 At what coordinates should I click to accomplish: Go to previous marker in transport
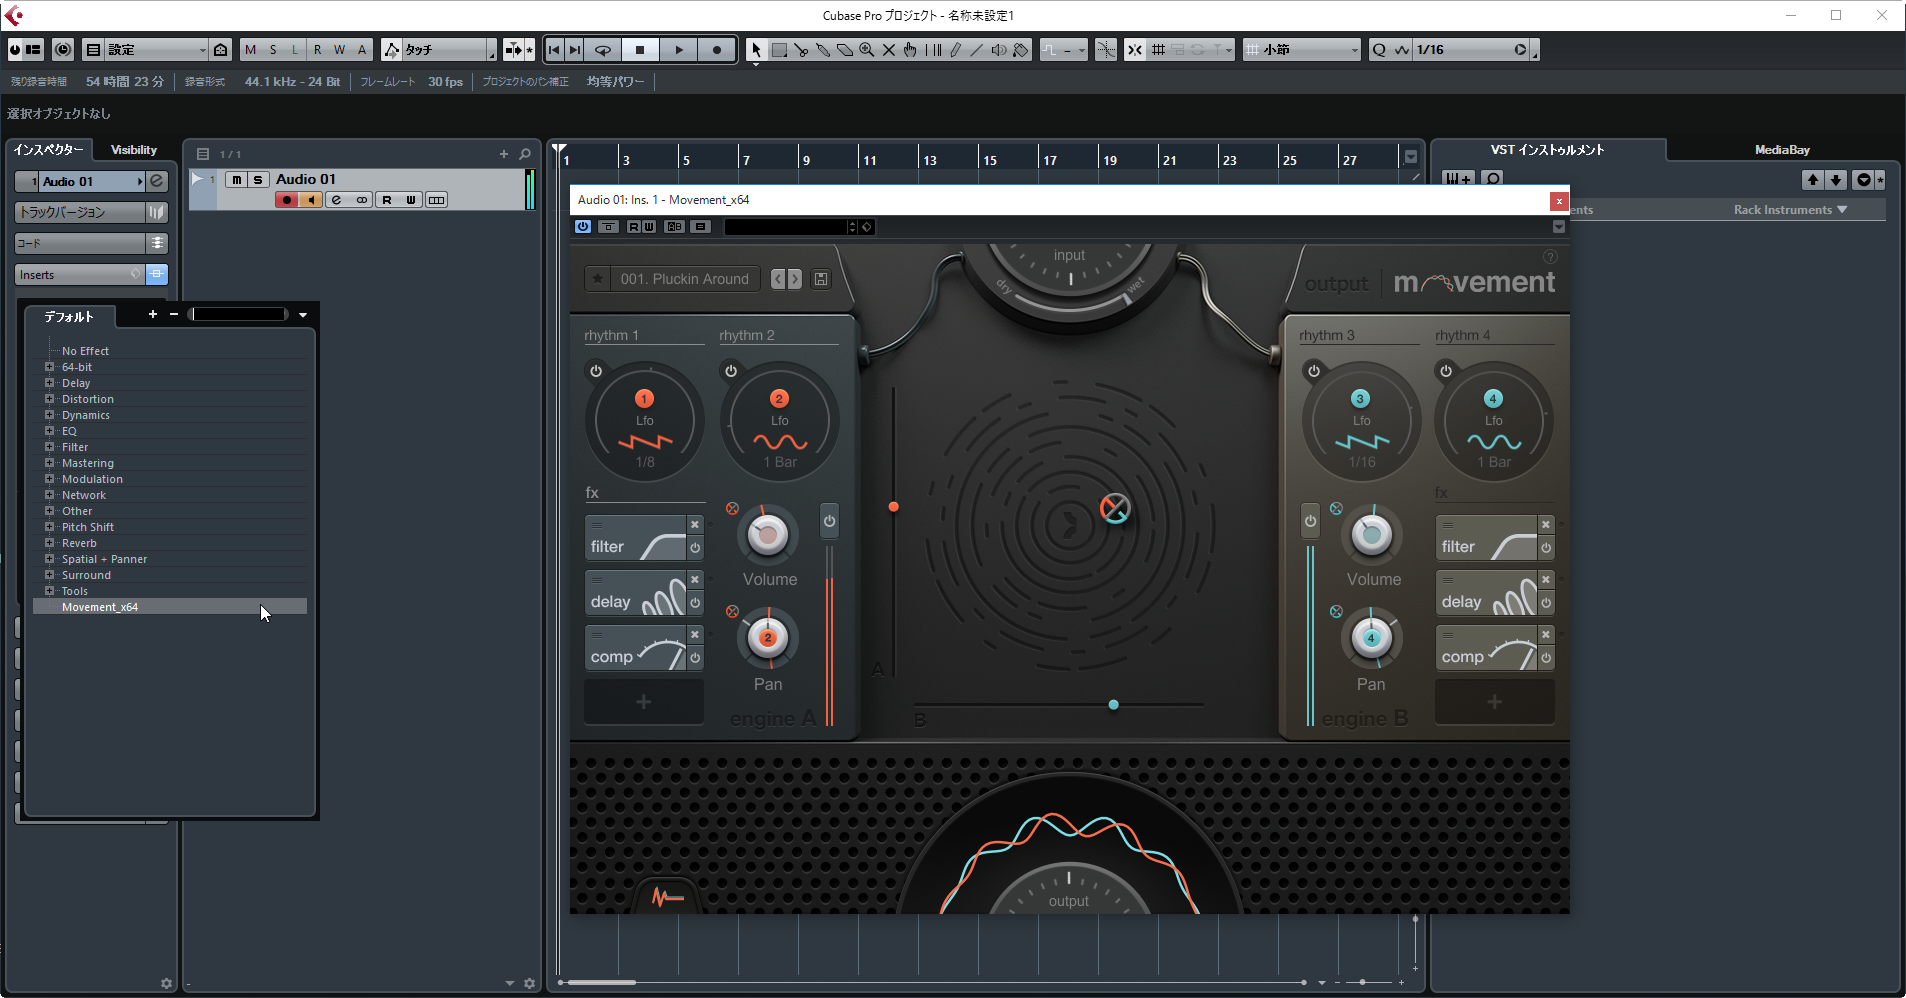point(554,49)
